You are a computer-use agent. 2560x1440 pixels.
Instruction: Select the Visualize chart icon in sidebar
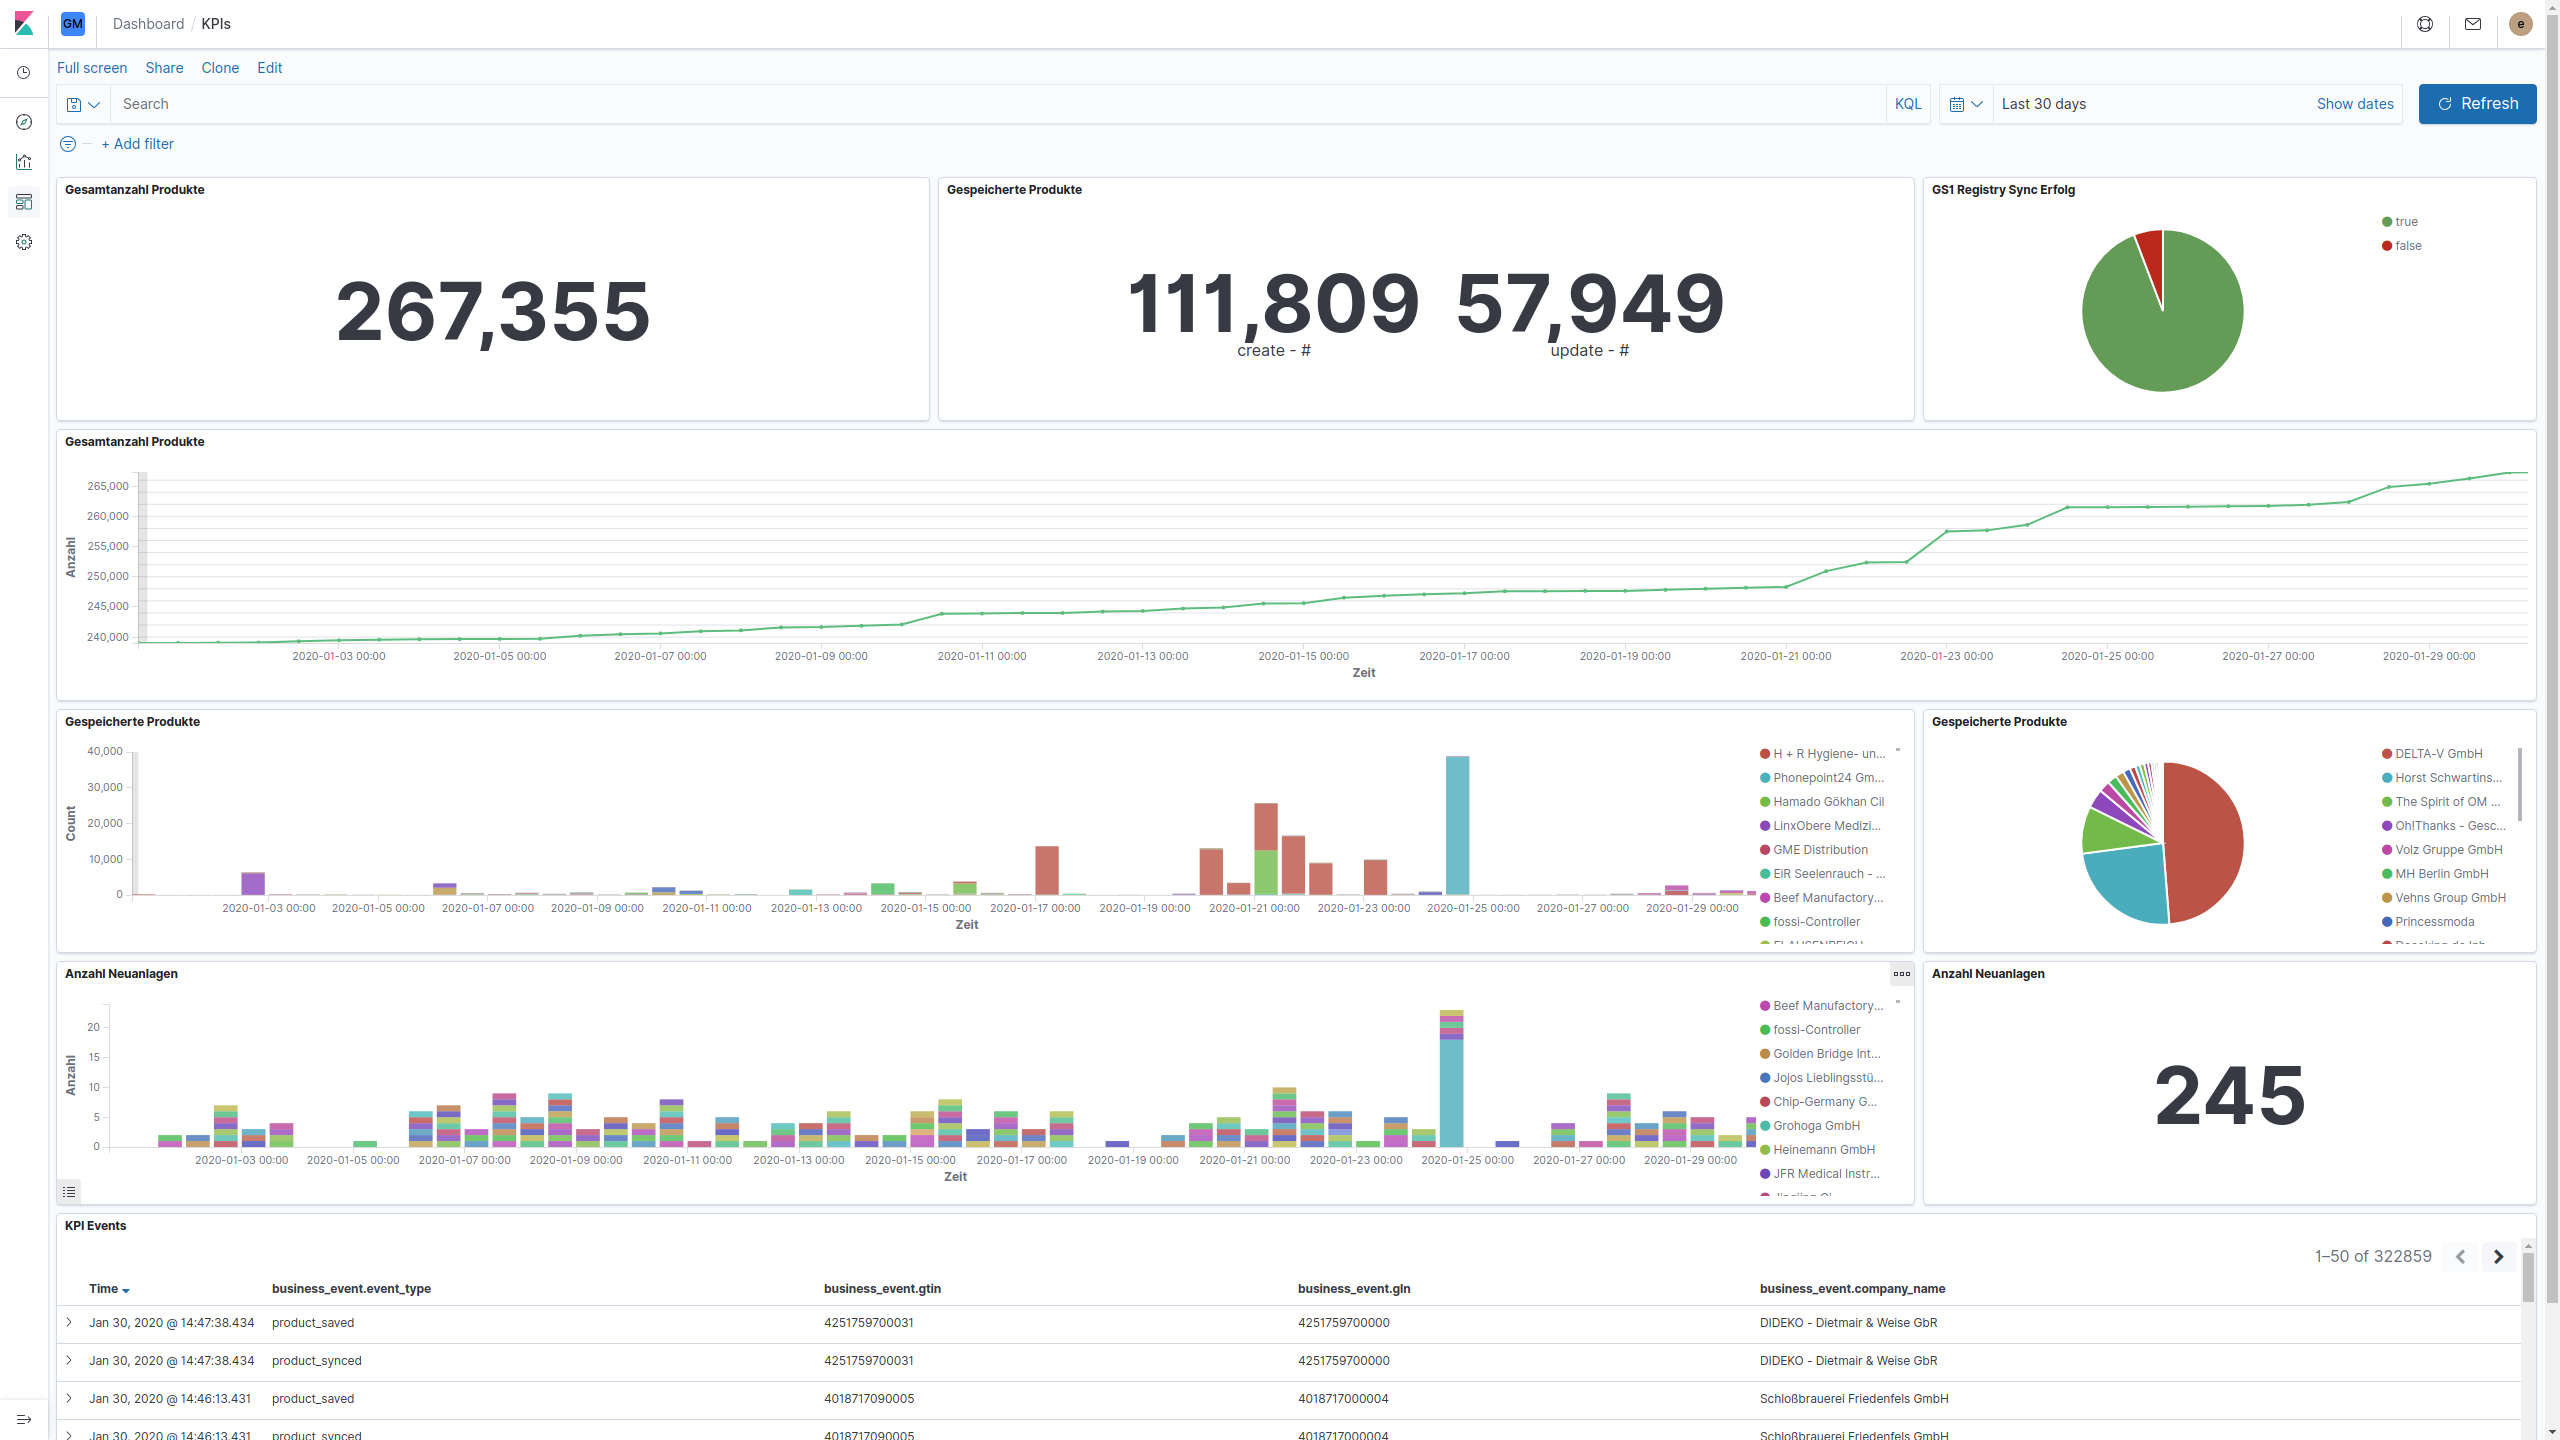(x=24, y=161)
